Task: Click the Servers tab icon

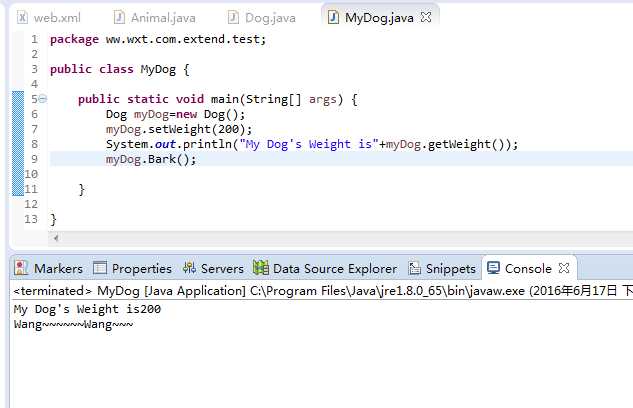Action: (189, 268)
